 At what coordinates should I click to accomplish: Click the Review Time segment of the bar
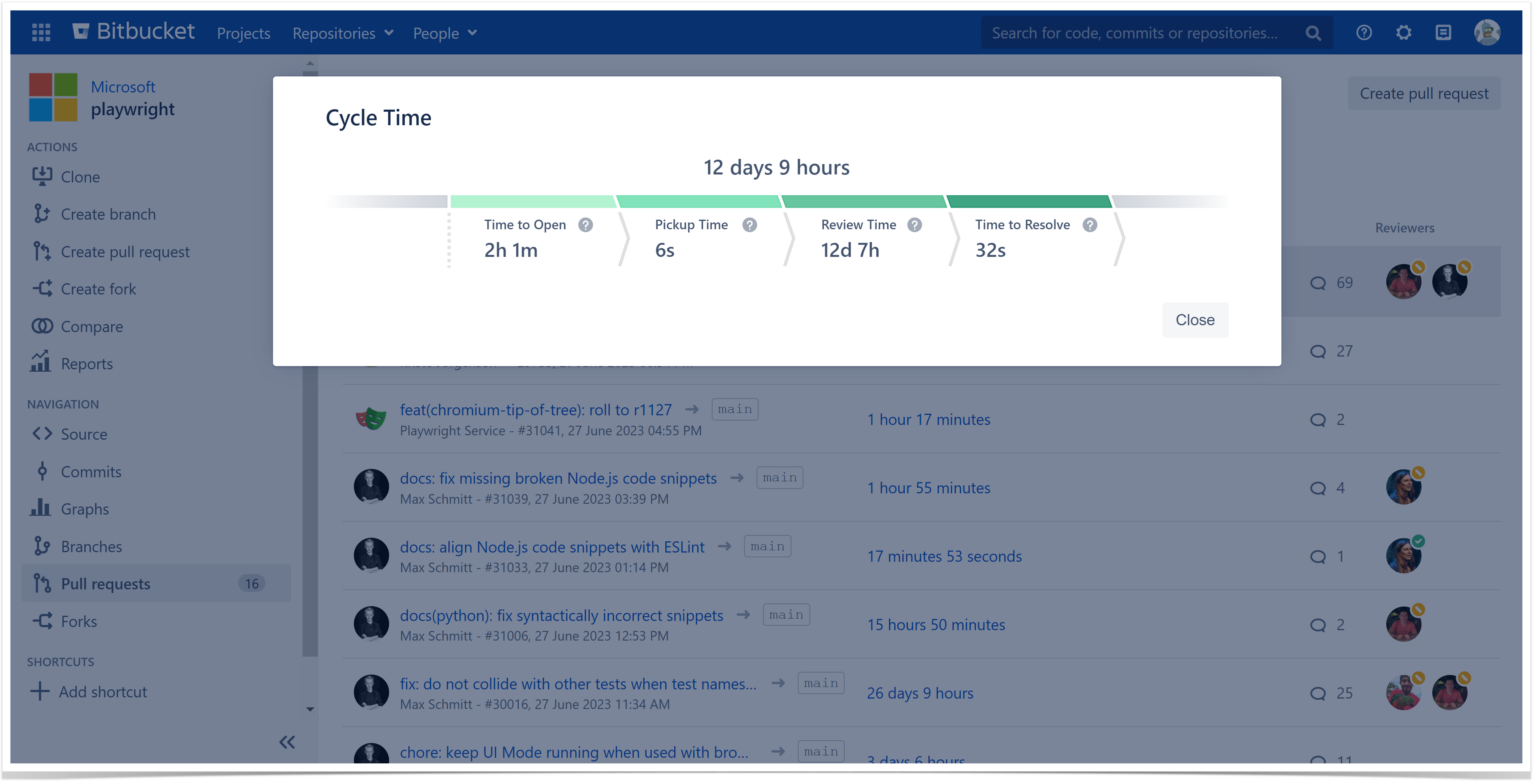[863, 201]
